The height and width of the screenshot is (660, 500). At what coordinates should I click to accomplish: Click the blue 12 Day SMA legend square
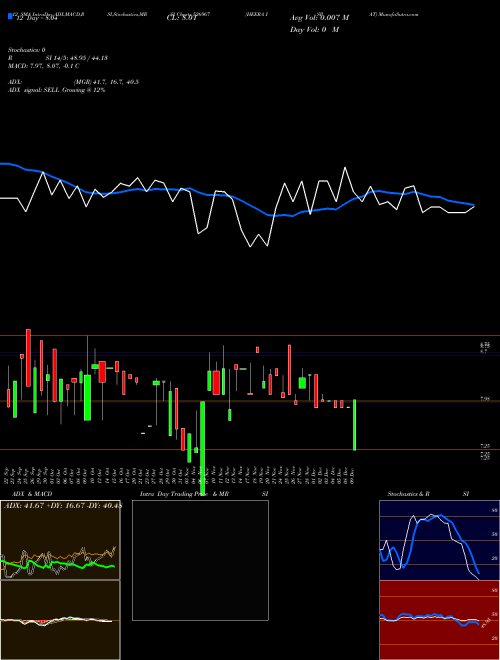click(10, 17)
